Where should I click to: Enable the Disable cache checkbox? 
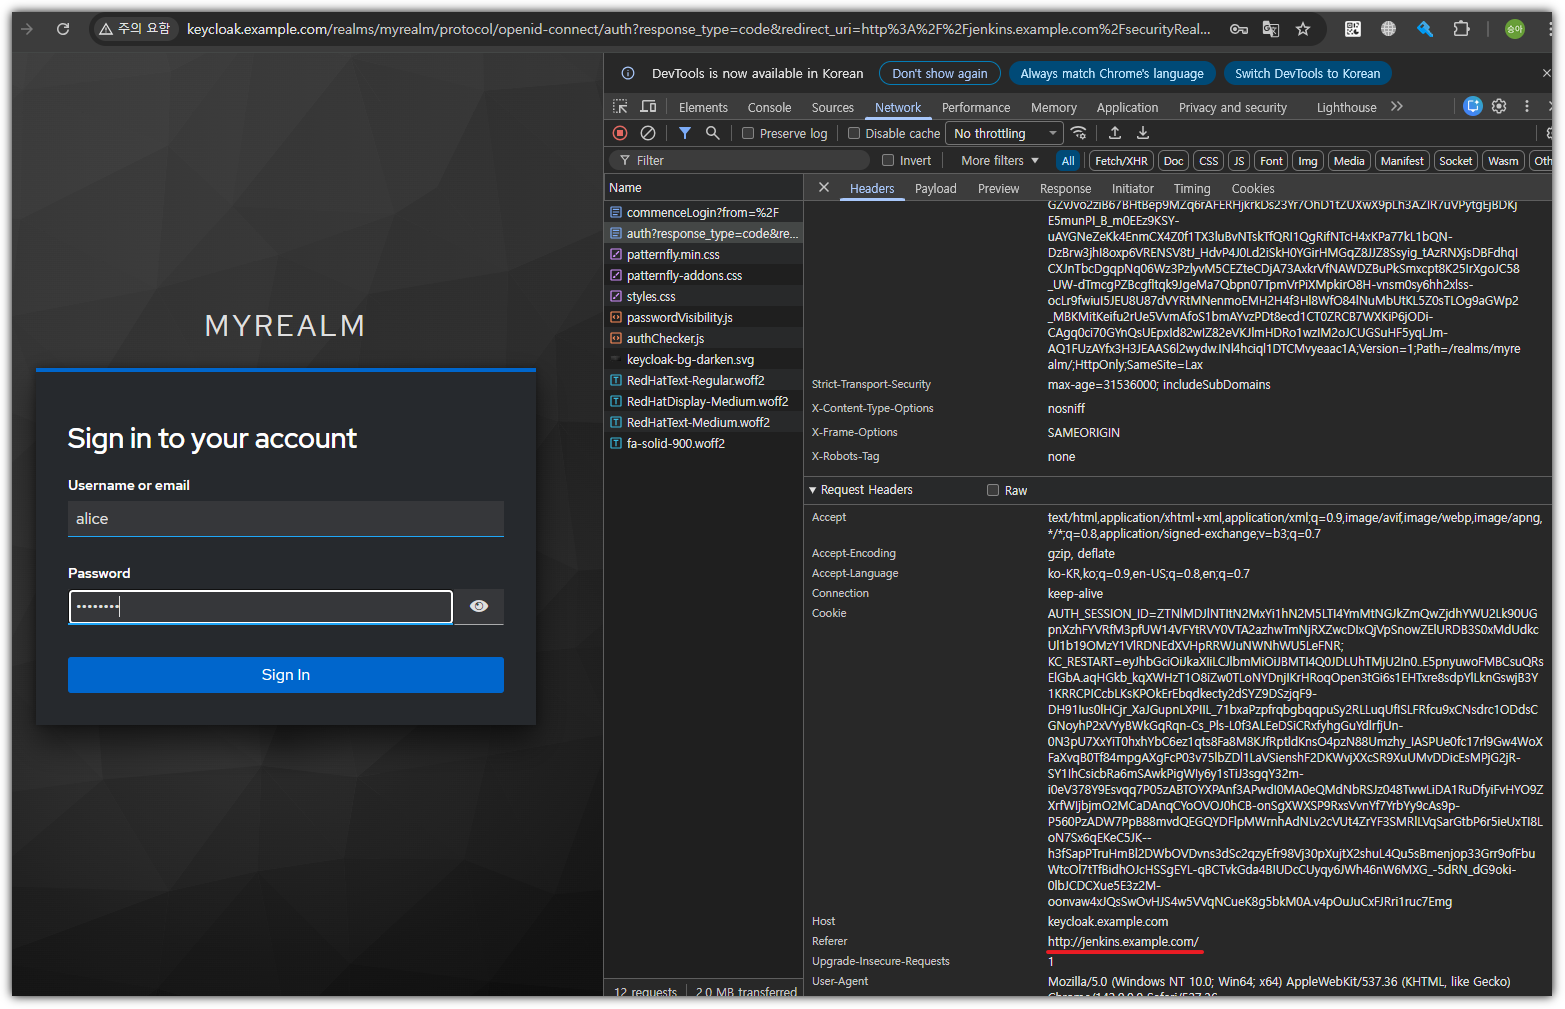(854, 133)
